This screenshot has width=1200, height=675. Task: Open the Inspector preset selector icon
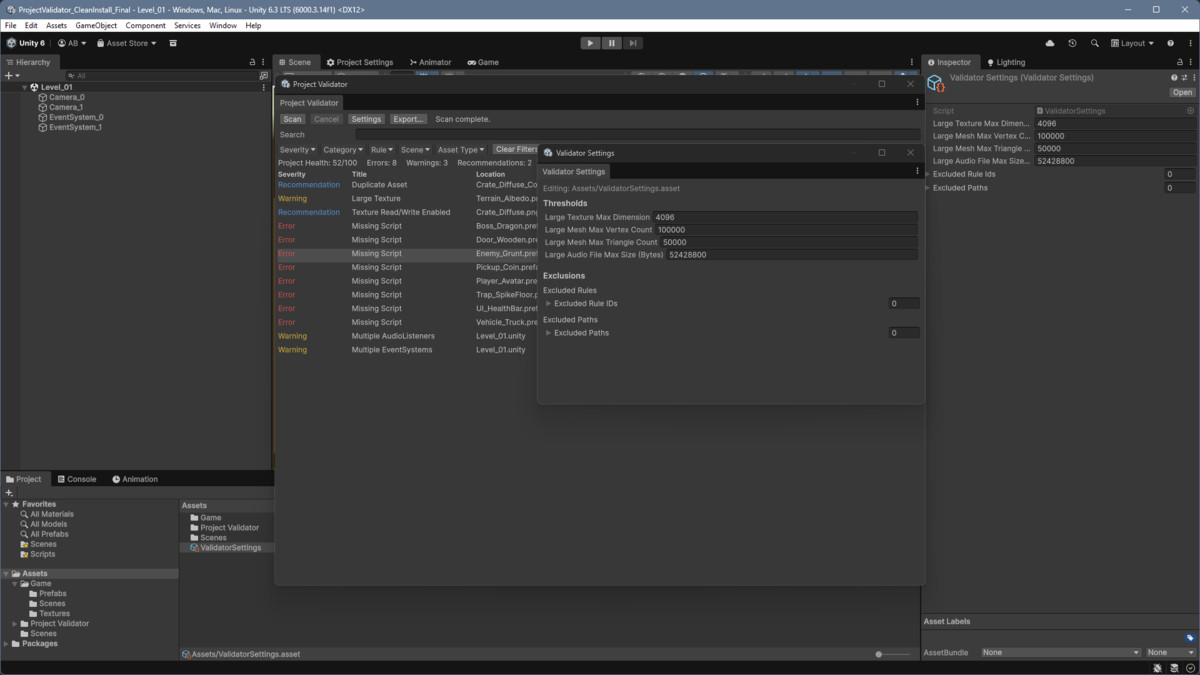[1184, 77]
